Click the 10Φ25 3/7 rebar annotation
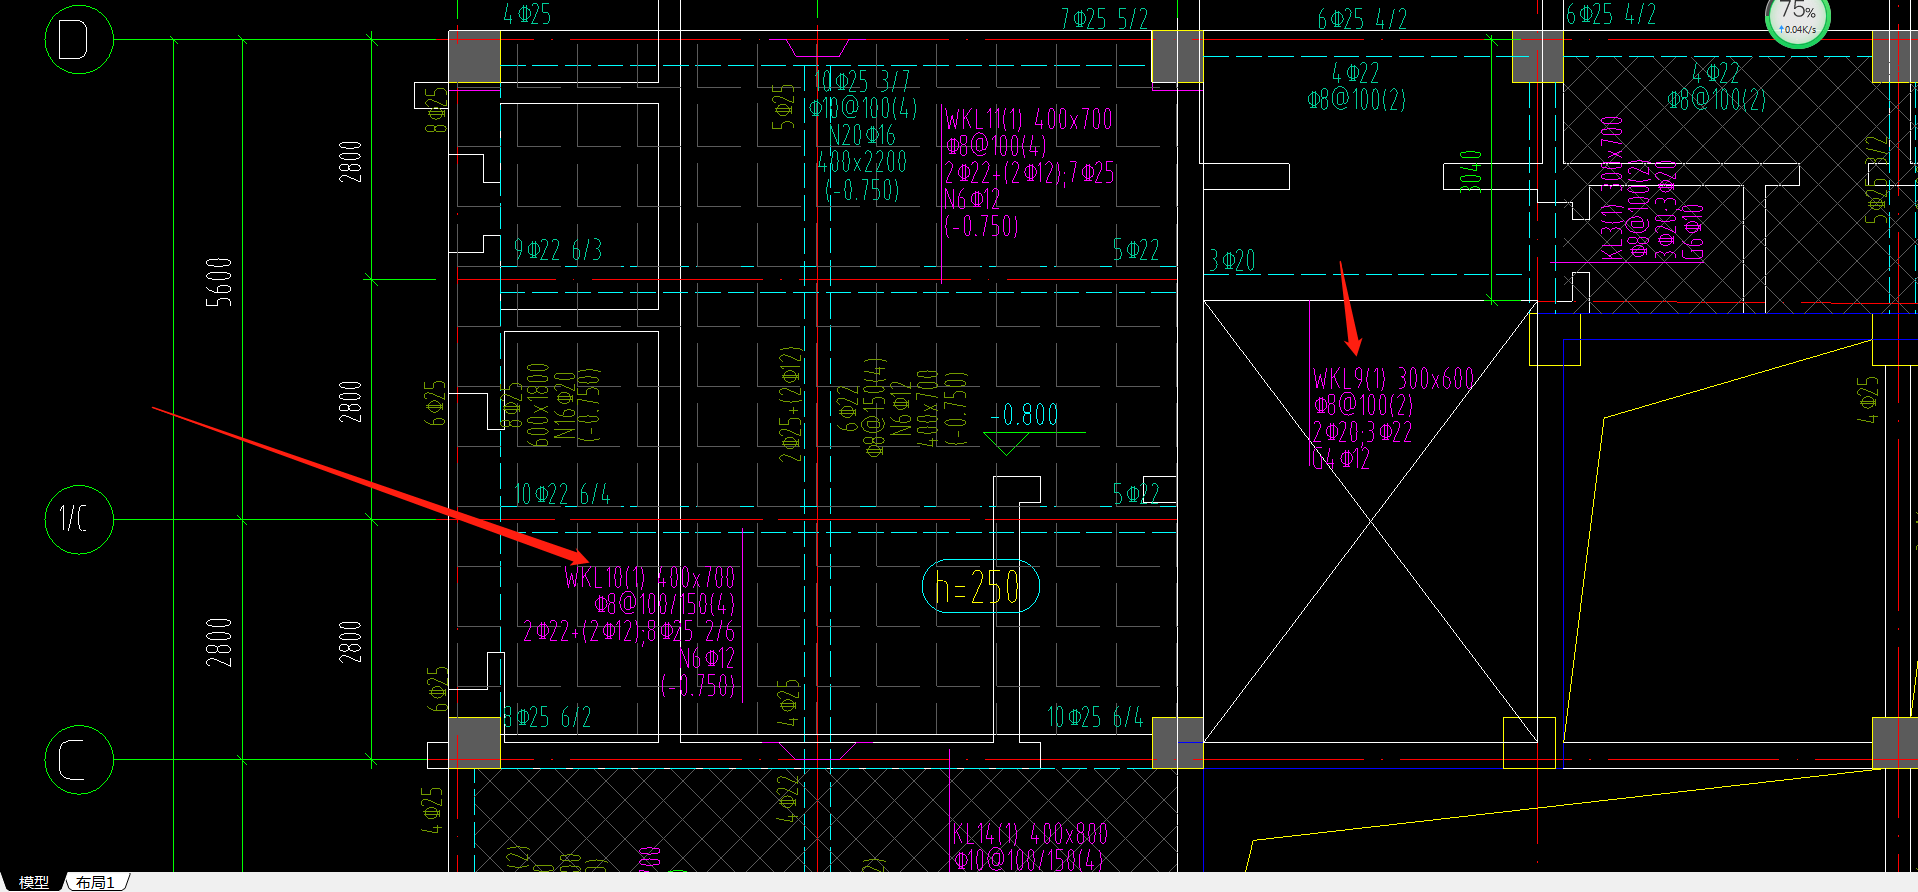 click(861, 81)
